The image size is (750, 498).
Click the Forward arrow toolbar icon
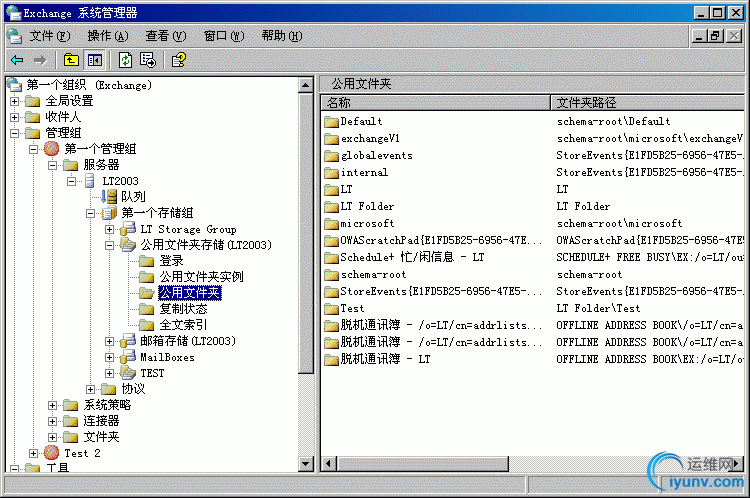[x=40, y=60]
